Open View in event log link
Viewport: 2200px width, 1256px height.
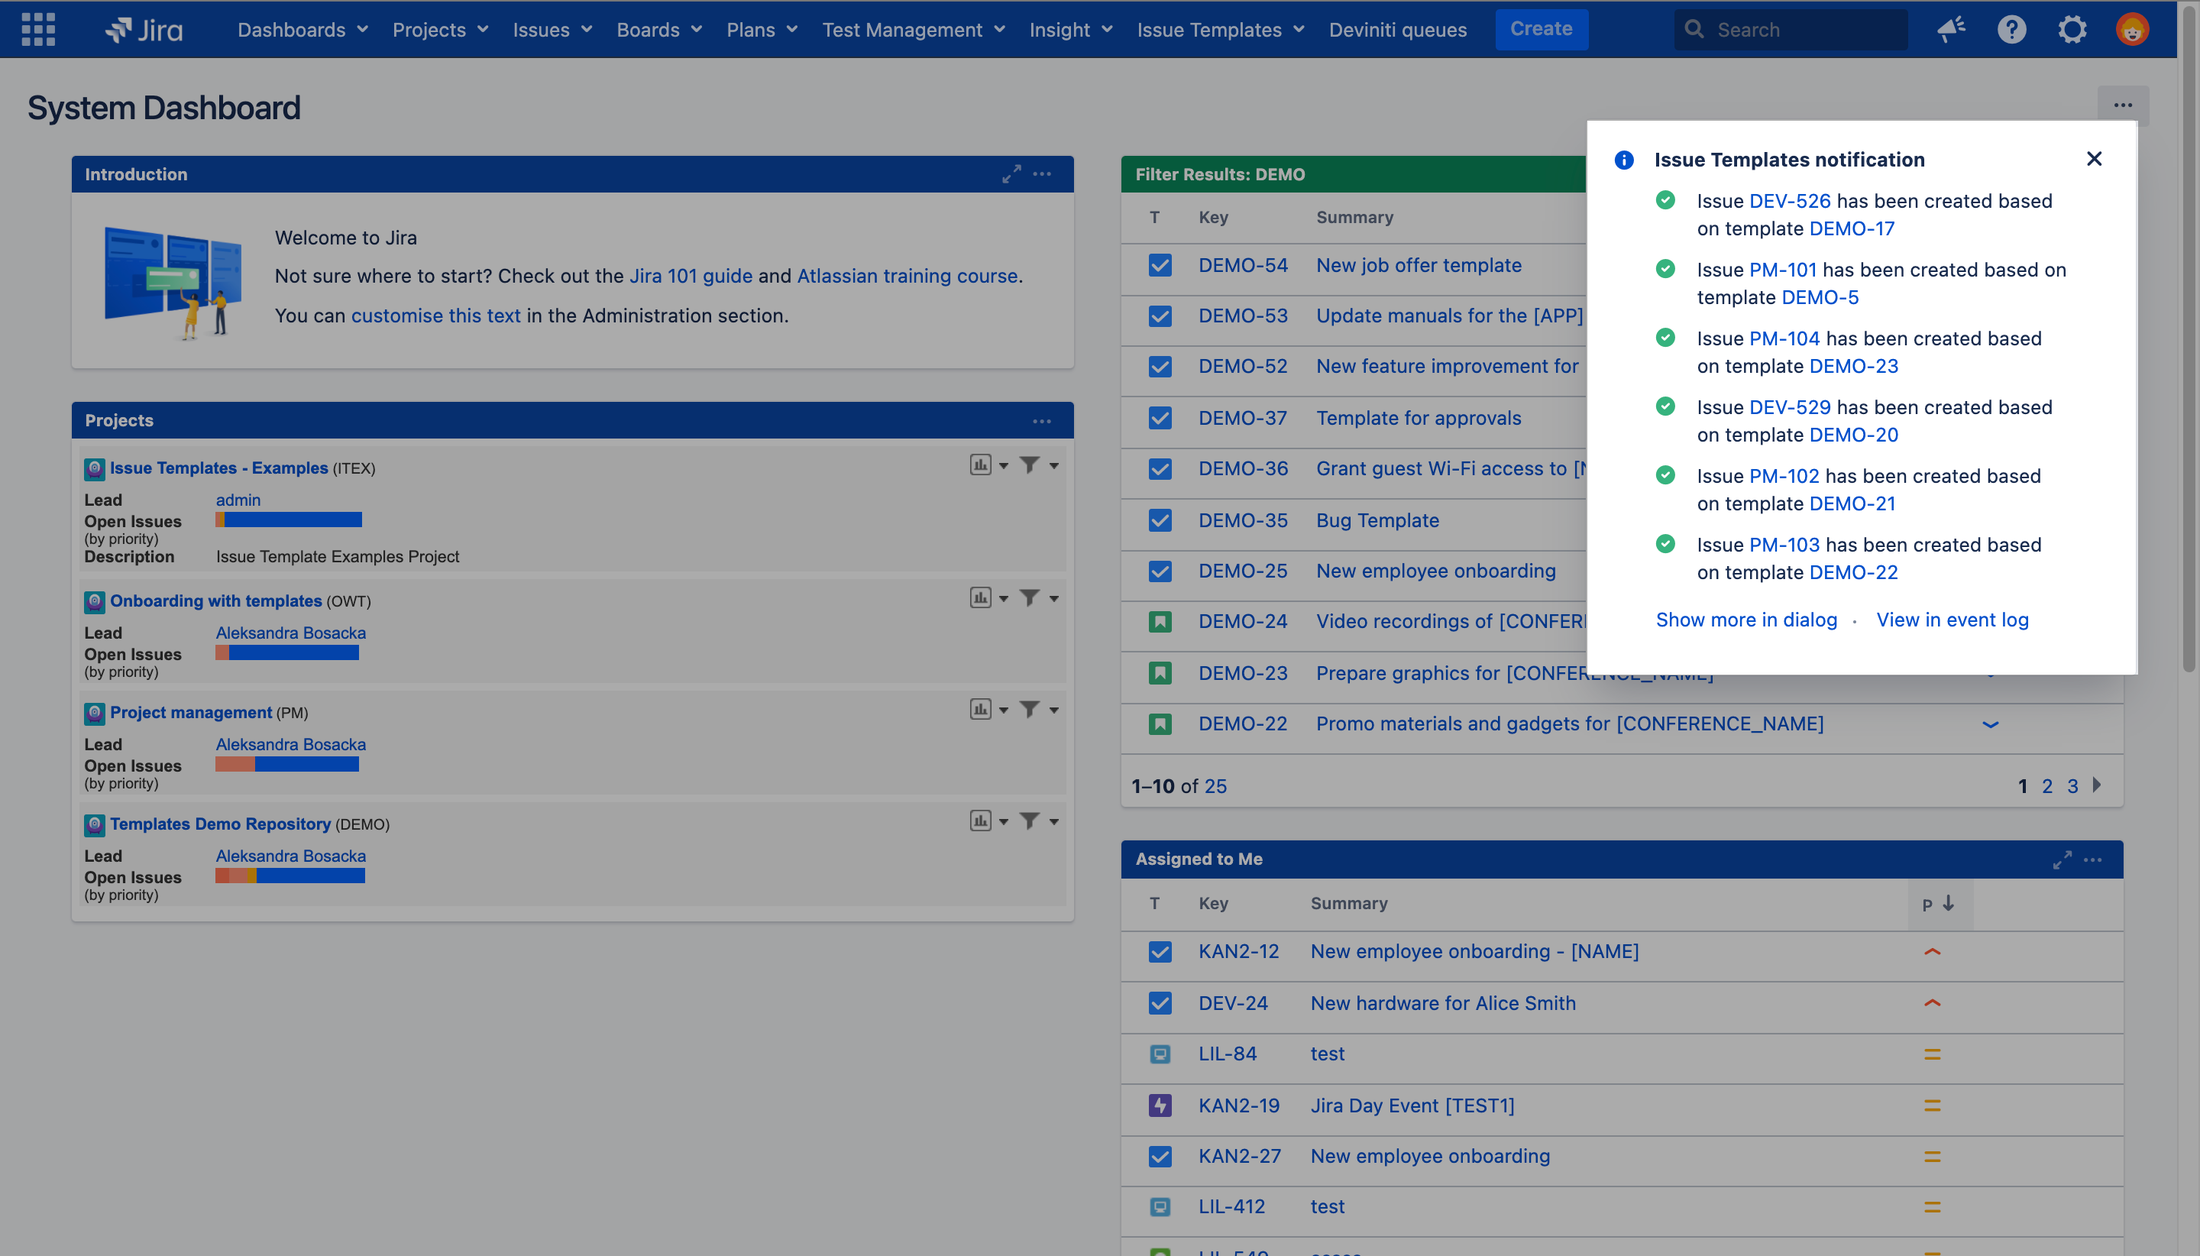tap(1952, 620)
